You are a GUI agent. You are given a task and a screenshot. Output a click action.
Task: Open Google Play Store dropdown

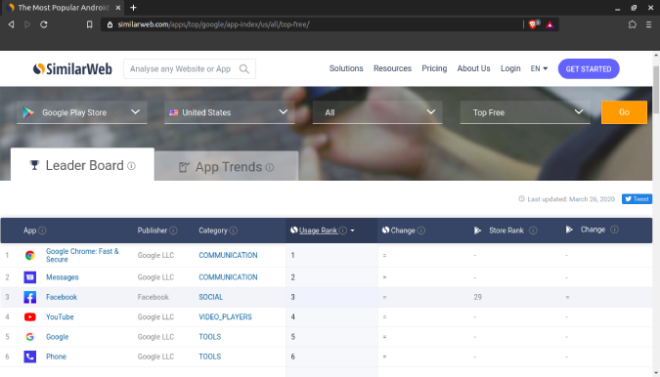coord(82,112)
